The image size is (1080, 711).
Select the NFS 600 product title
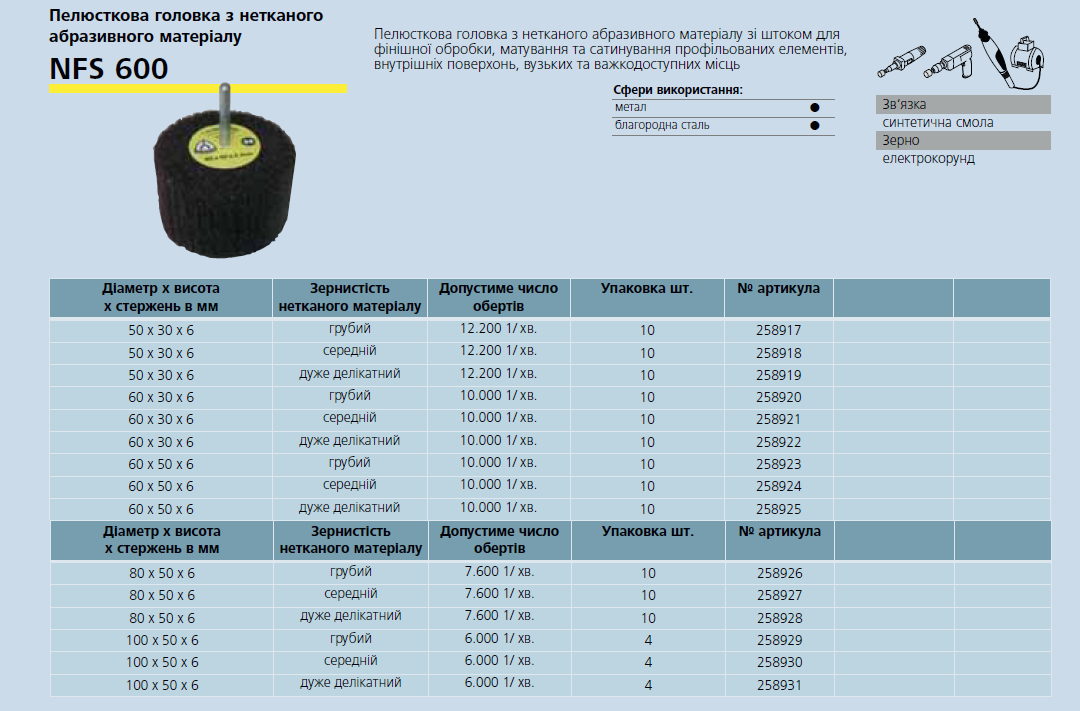(109, 69)
